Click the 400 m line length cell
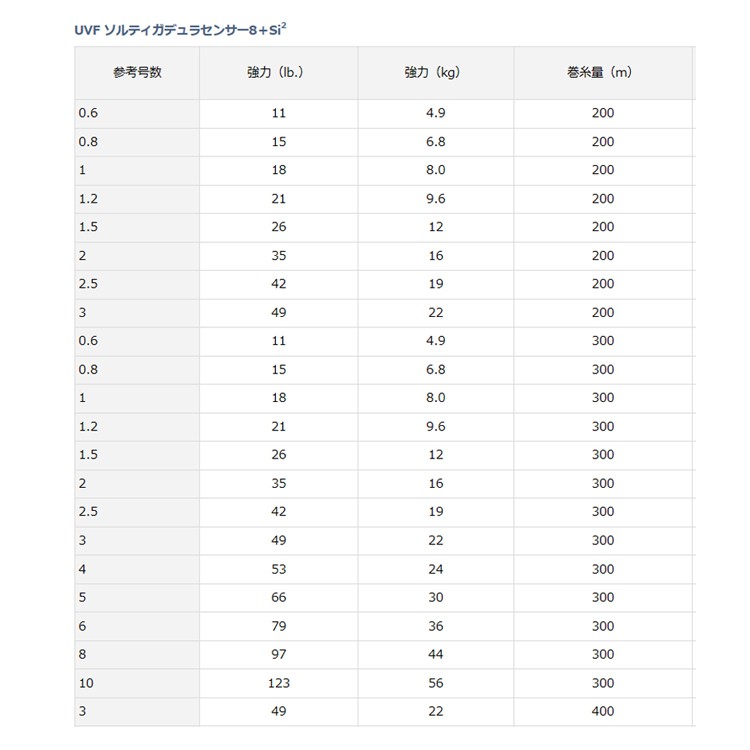750x750 pixels. tap(603, 711)
